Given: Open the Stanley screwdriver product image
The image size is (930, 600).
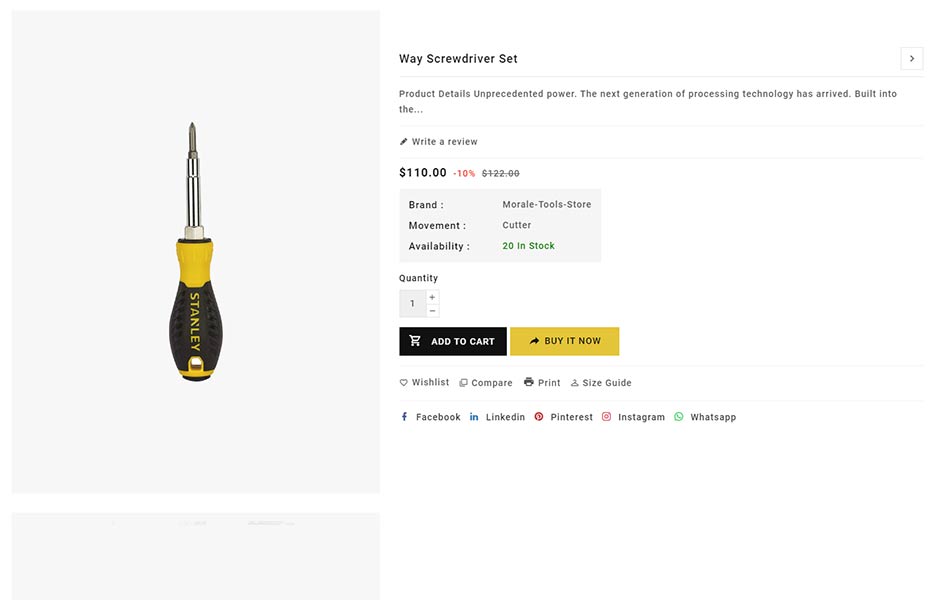Looking at the screenshot, I should point(196,251).
